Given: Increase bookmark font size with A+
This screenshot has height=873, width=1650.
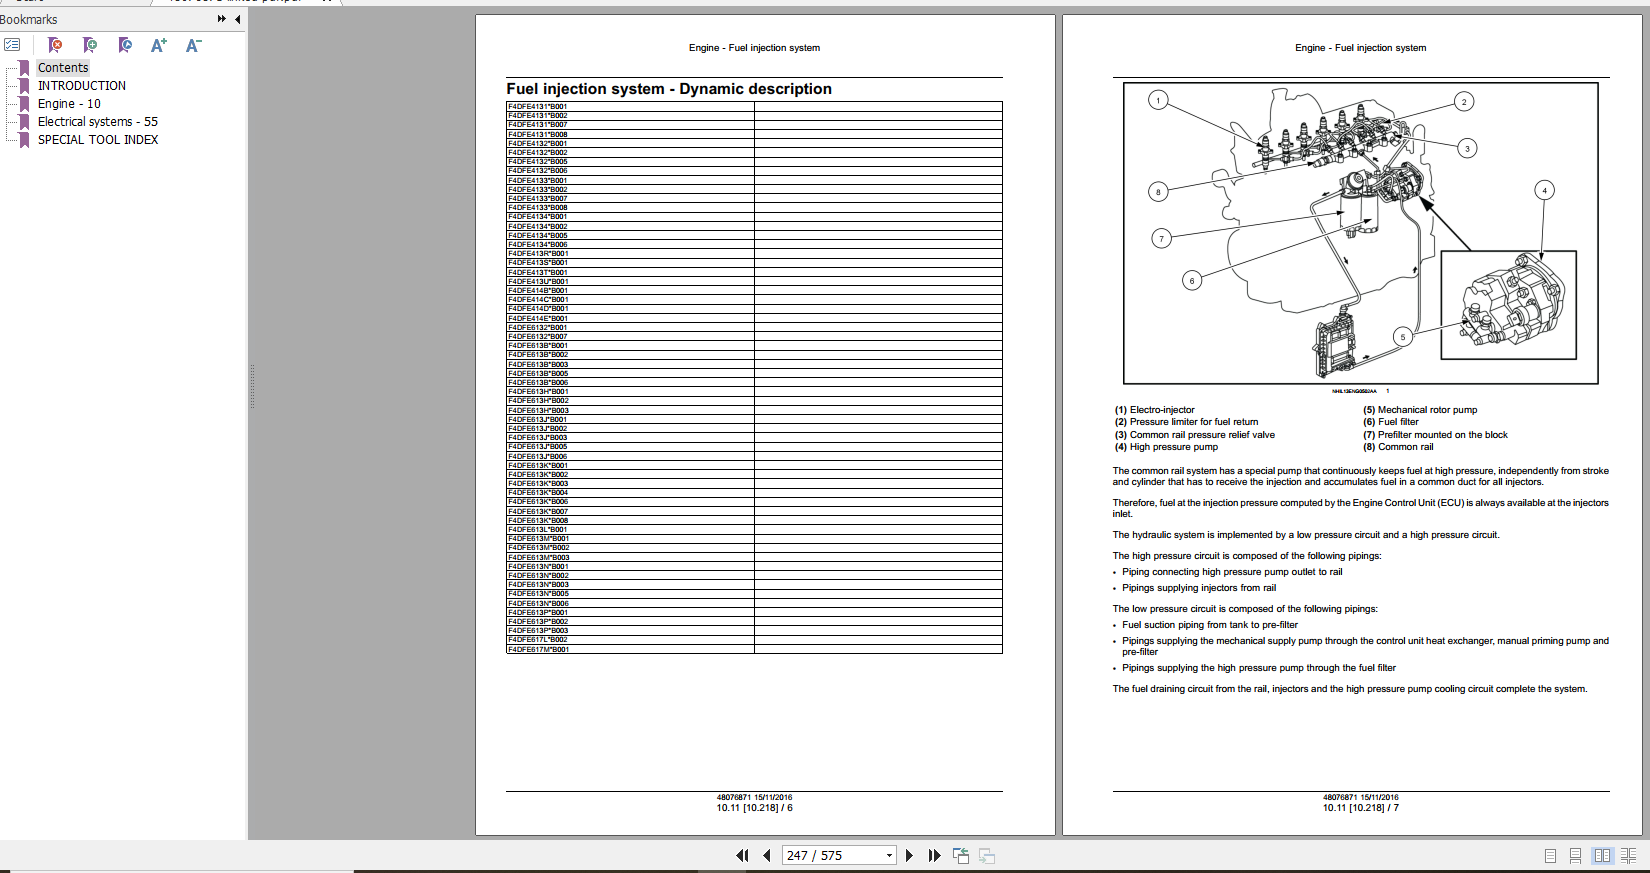Looking at the screenshot, I should (158, 45).
